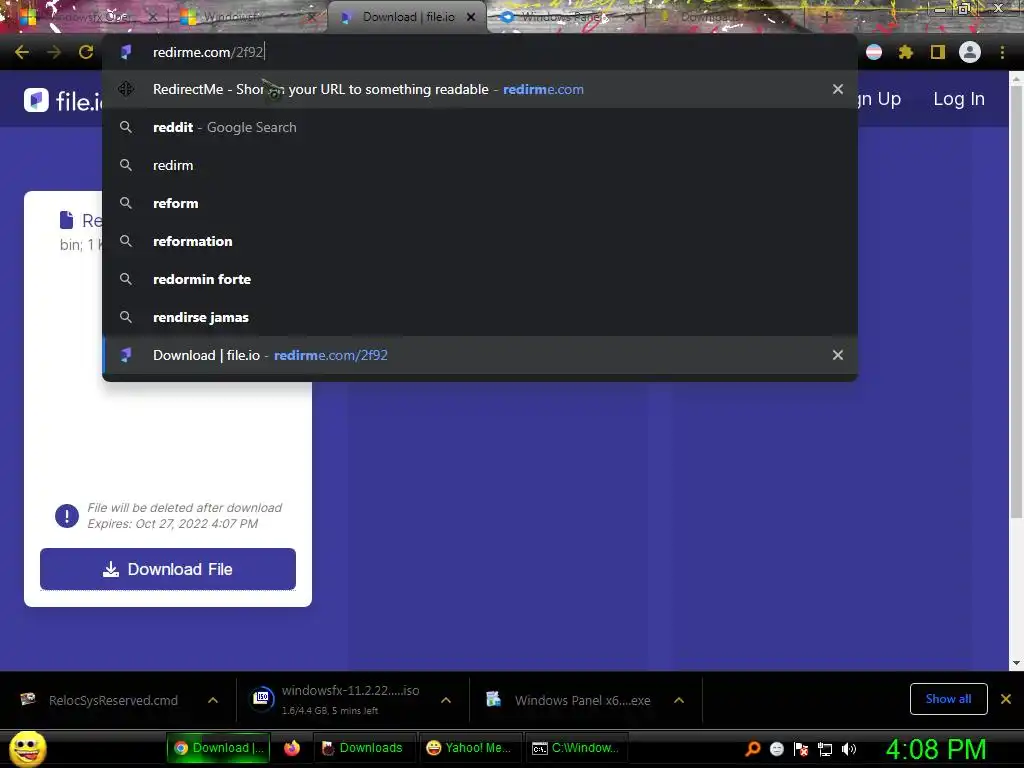1024x768 pixels.
Task: Expand options for Windows Panel x6 exe download
Action: click(679, 700)
